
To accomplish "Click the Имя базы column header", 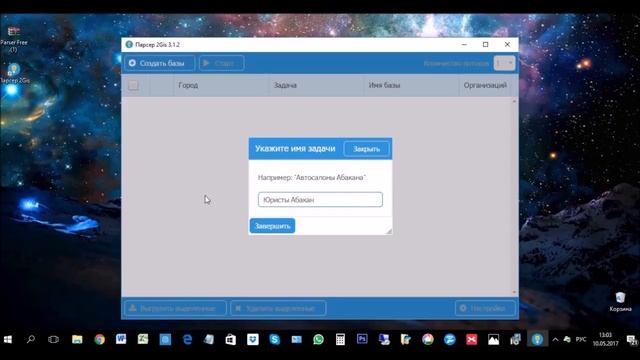I will pyautogui.click(x=384, y=85).
